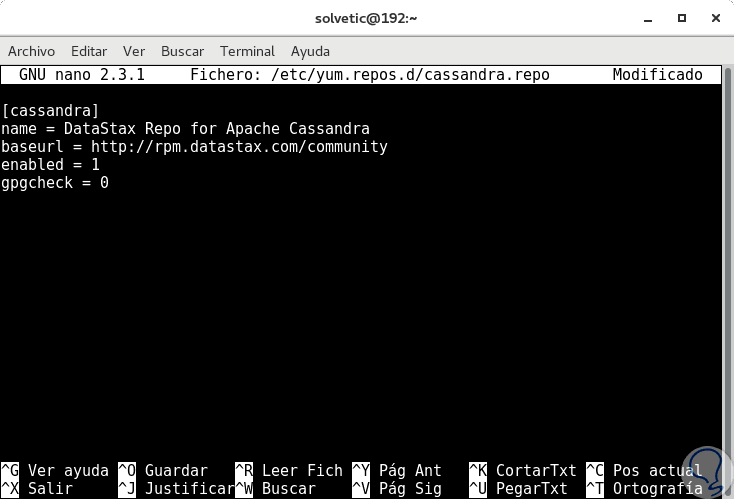734x499 pixels.
Task: Click the gpgcheck = 0 line
Action: tap(55, 183)
